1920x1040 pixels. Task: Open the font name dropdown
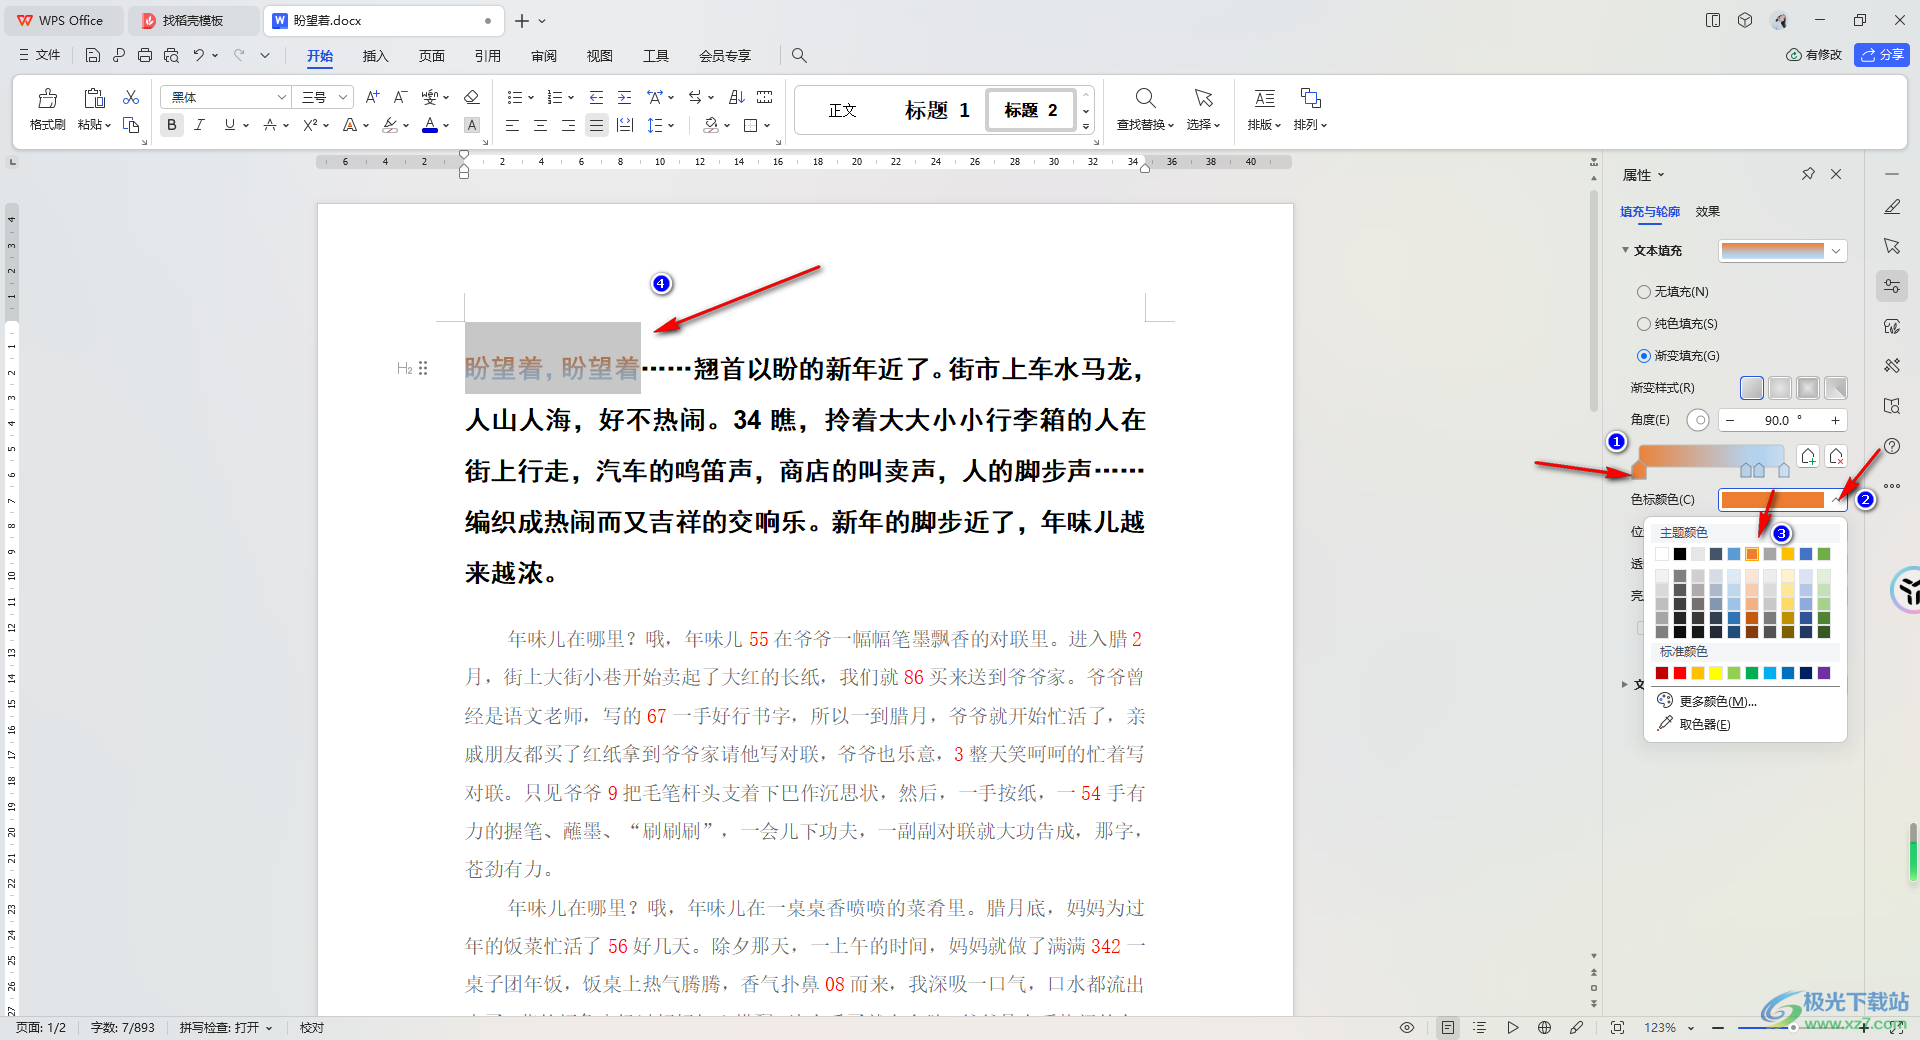(x=281, y=97)
